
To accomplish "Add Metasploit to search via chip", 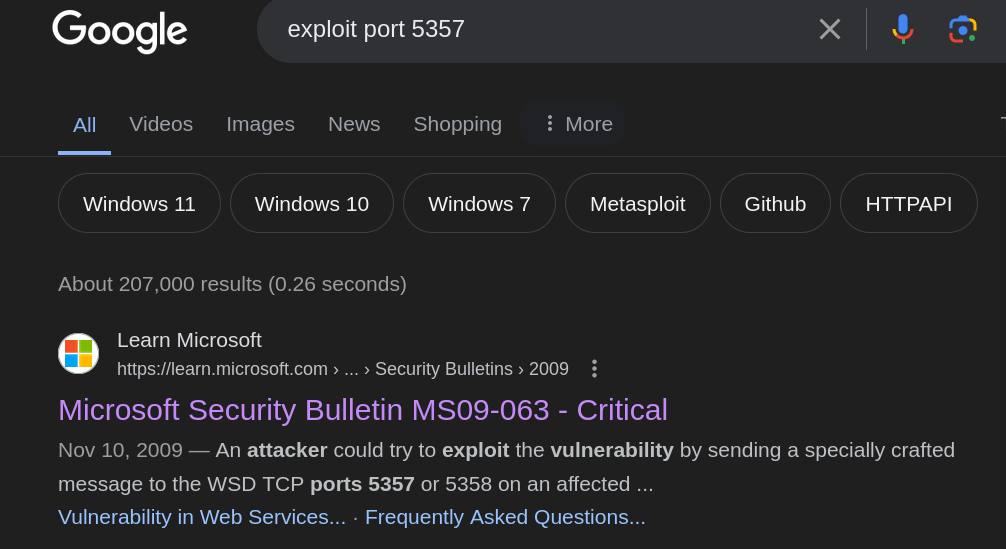I will pos(638,203).
